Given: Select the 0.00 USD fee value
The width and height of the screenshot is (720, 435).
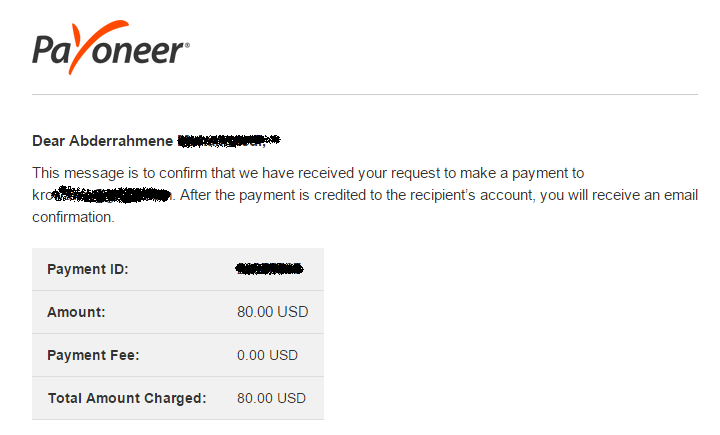Looking at the screenshot, I should (267, 355).
